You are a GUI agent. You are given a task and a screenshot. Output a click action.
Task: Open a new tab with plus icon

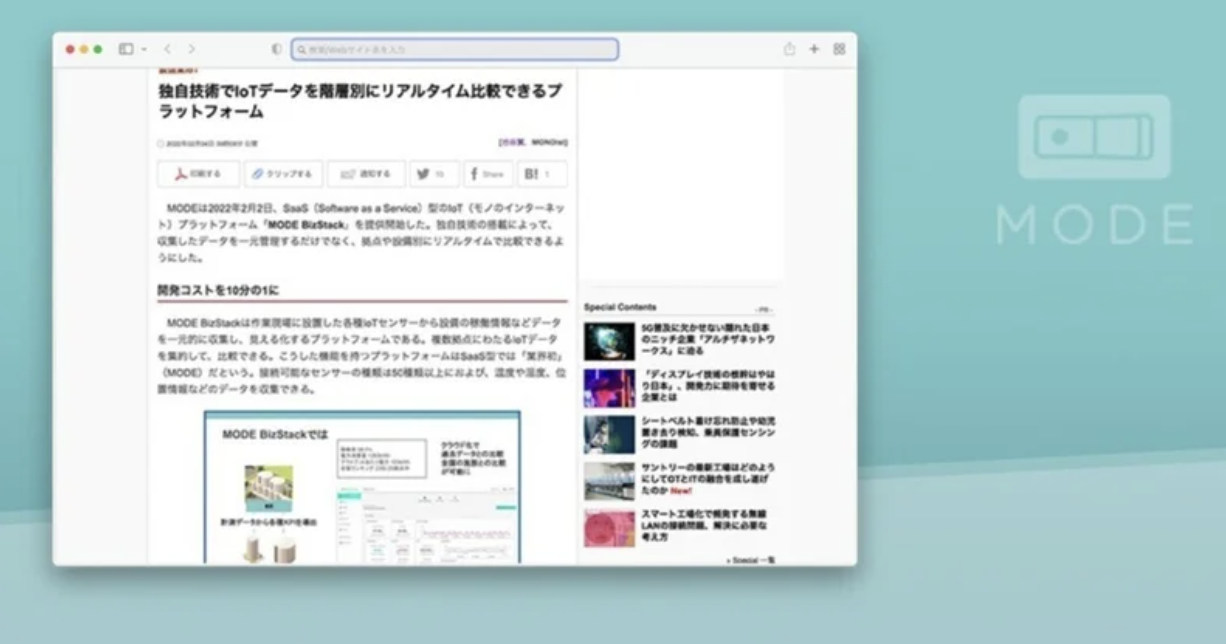point(814,49)
